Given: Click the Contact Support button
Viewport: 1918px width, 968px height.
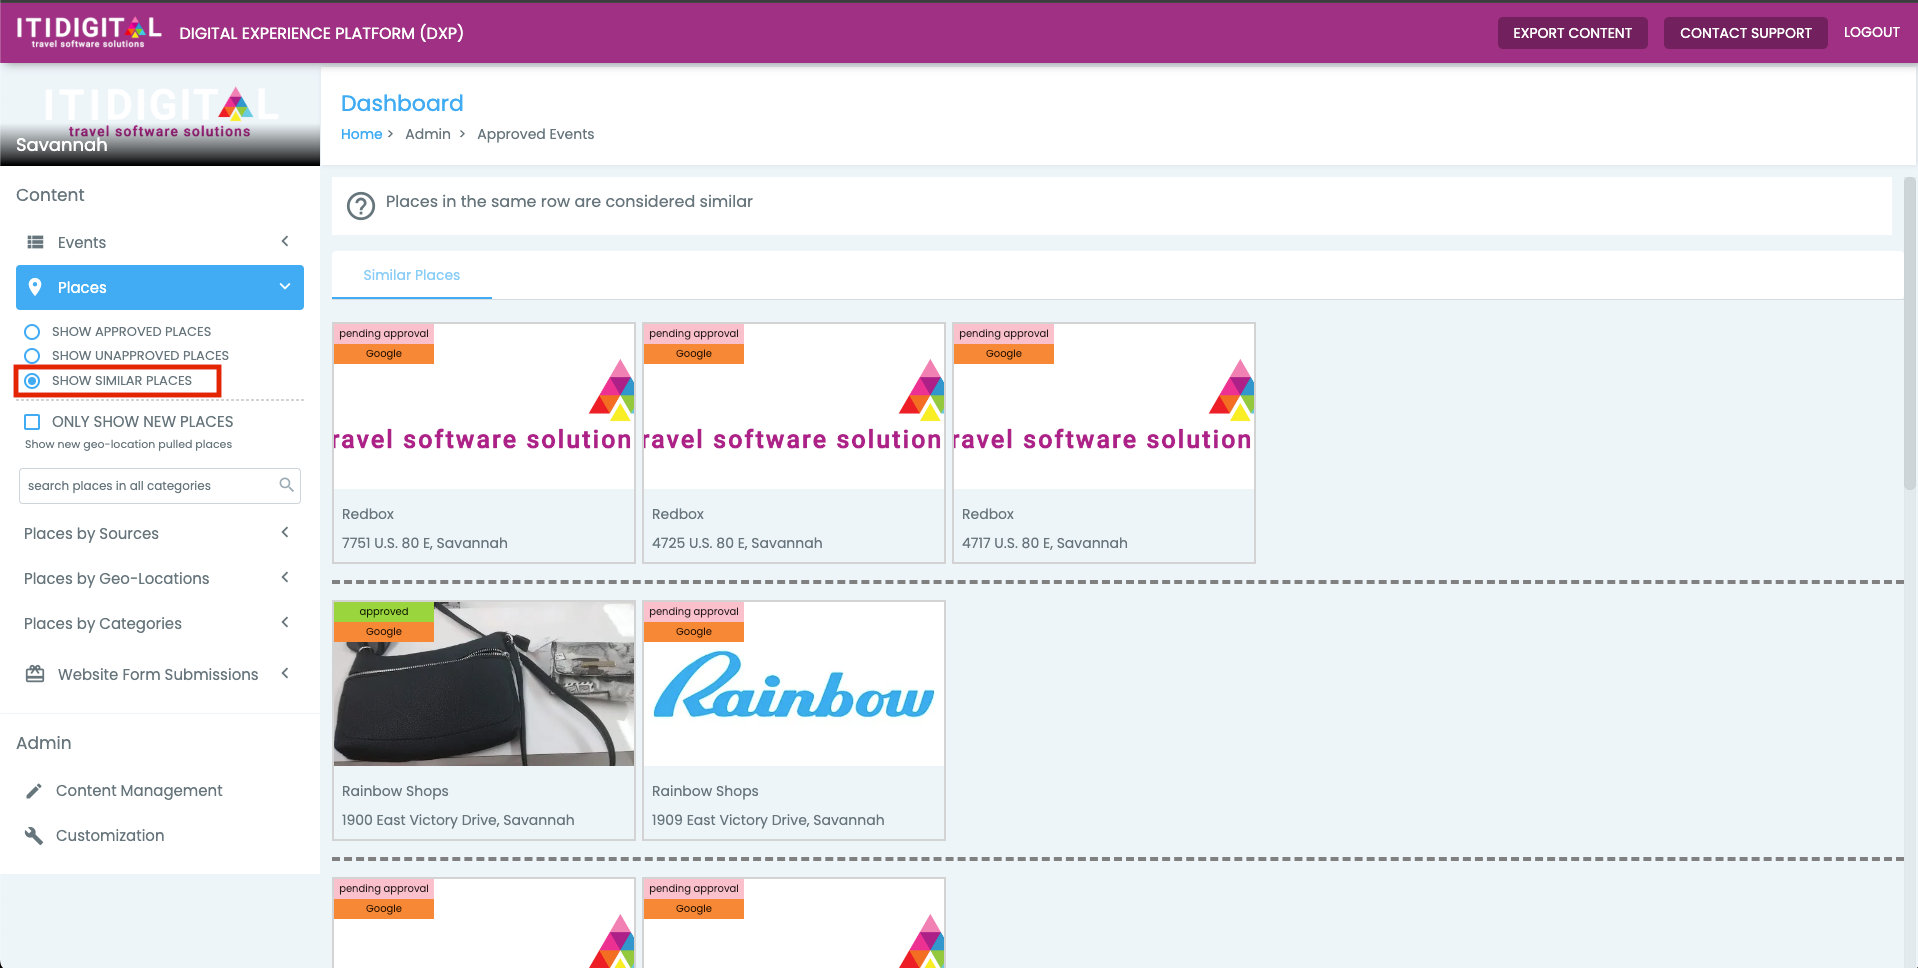Looking at the screenshot, I should coord(1745,33).
